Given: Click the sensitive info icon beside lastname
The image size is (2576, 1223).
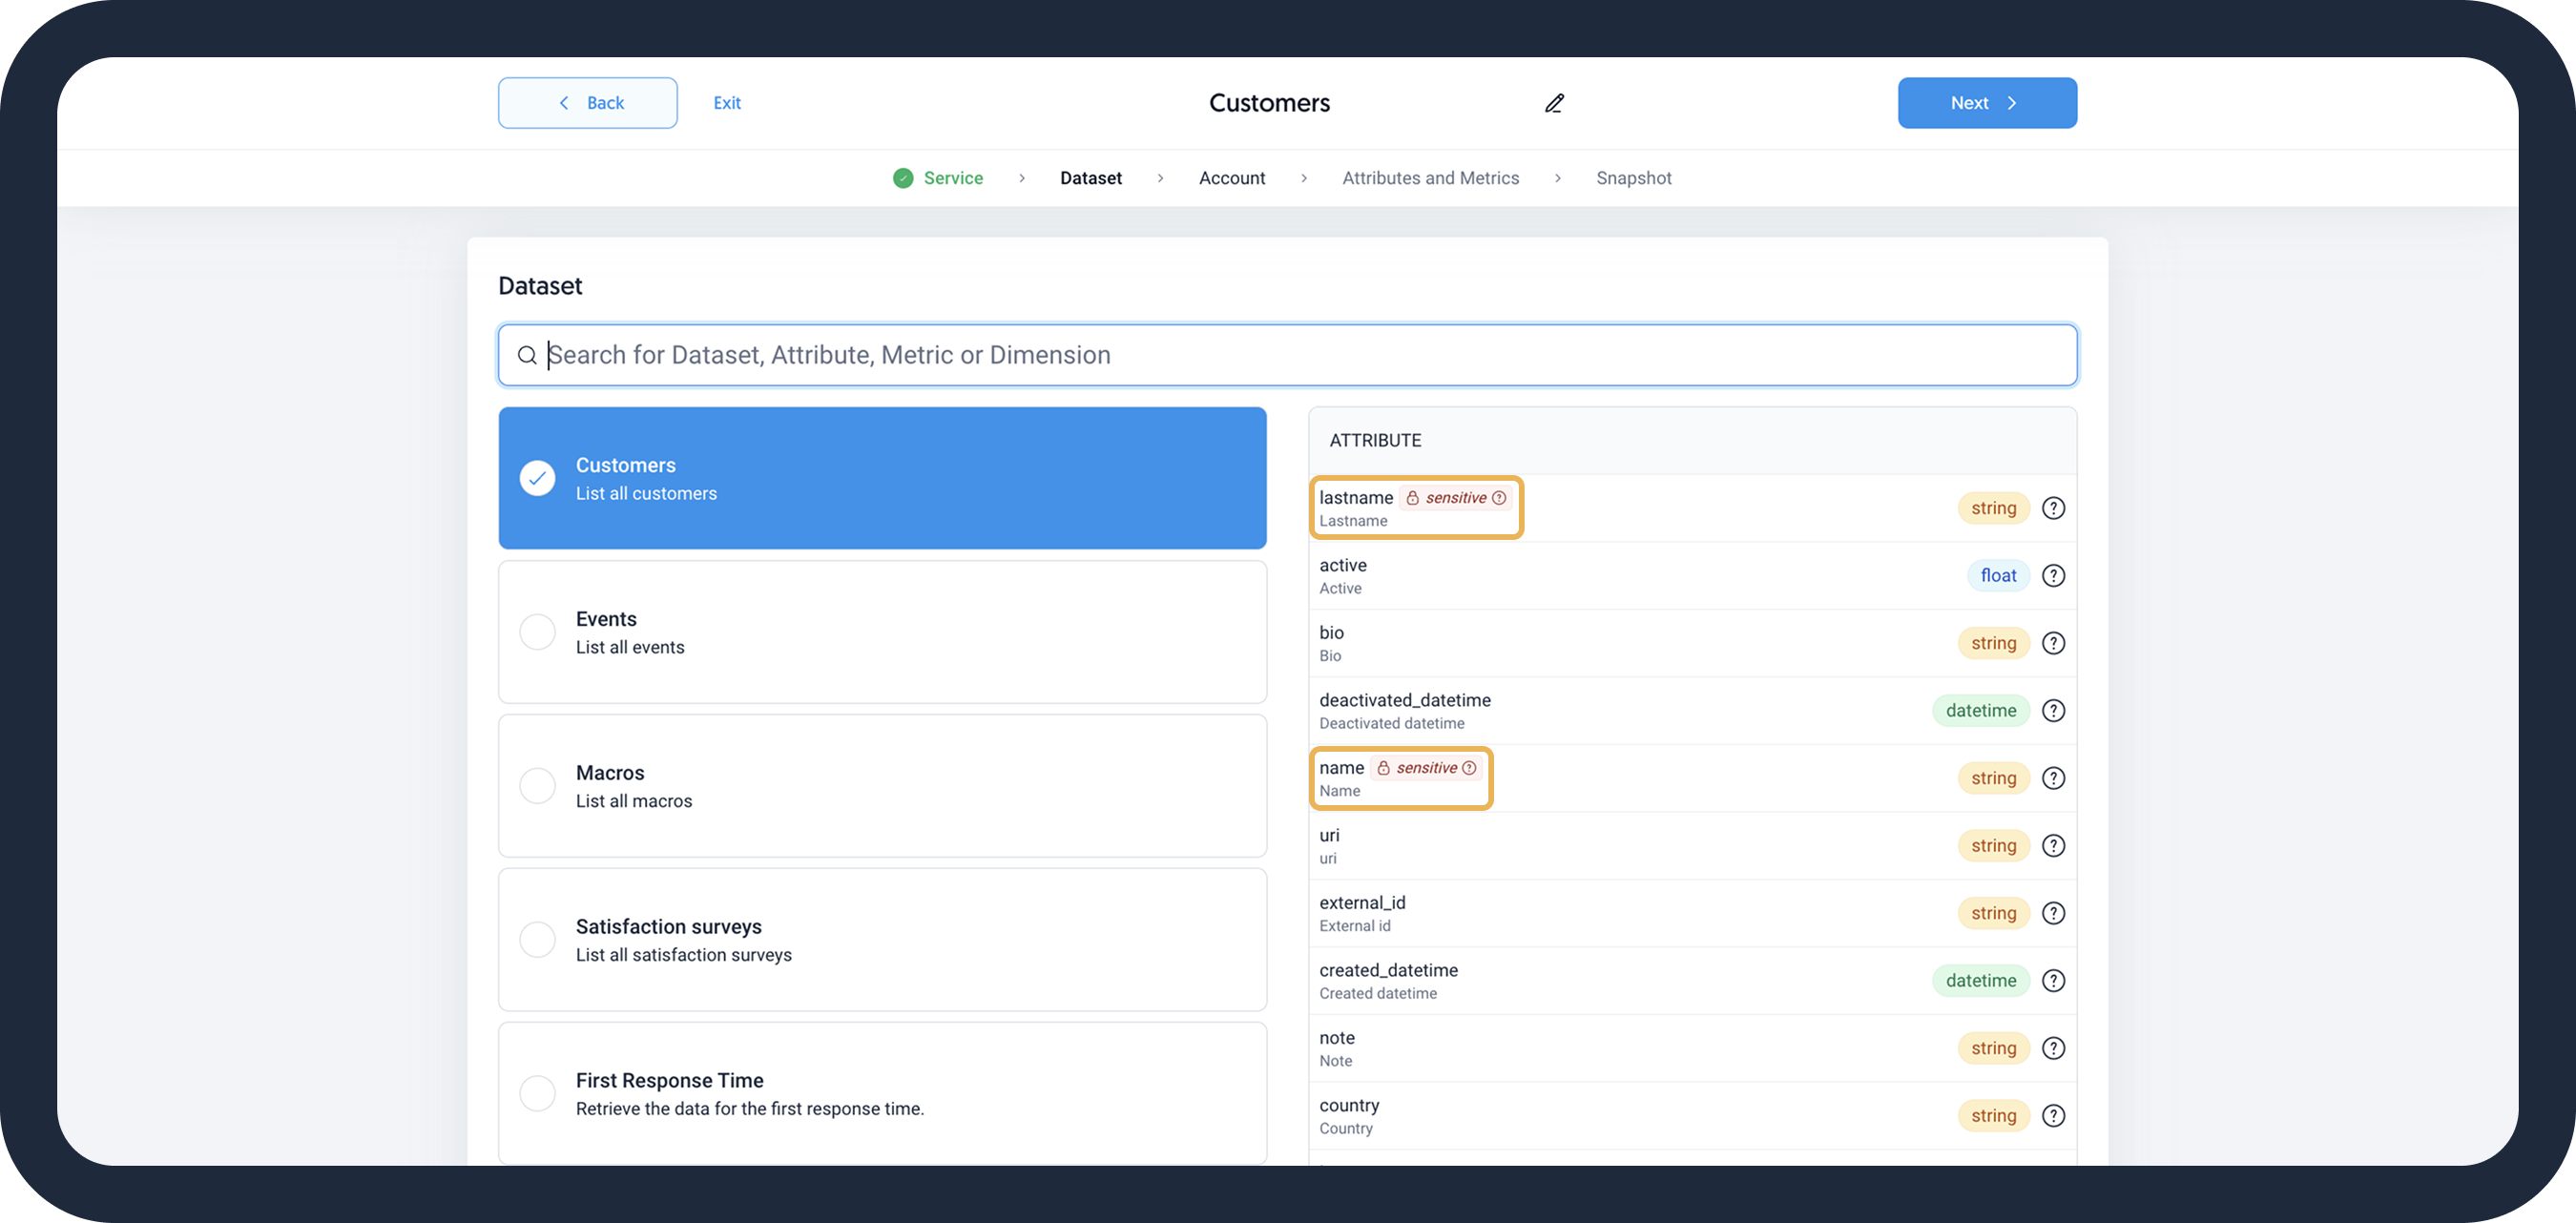Looking at the screenshot, I should [x=1499, y=498].
